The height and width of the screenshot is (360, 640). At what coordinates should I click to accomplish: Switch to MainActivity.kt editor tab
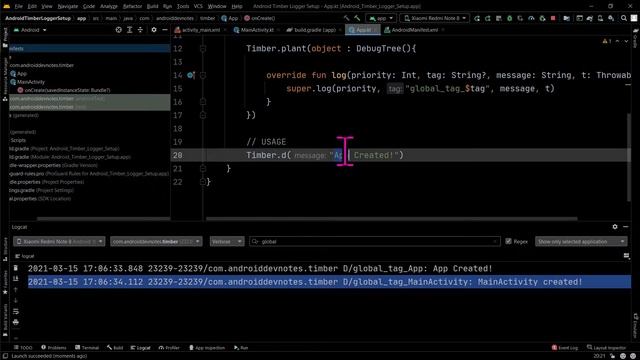[x=256, y=30]
